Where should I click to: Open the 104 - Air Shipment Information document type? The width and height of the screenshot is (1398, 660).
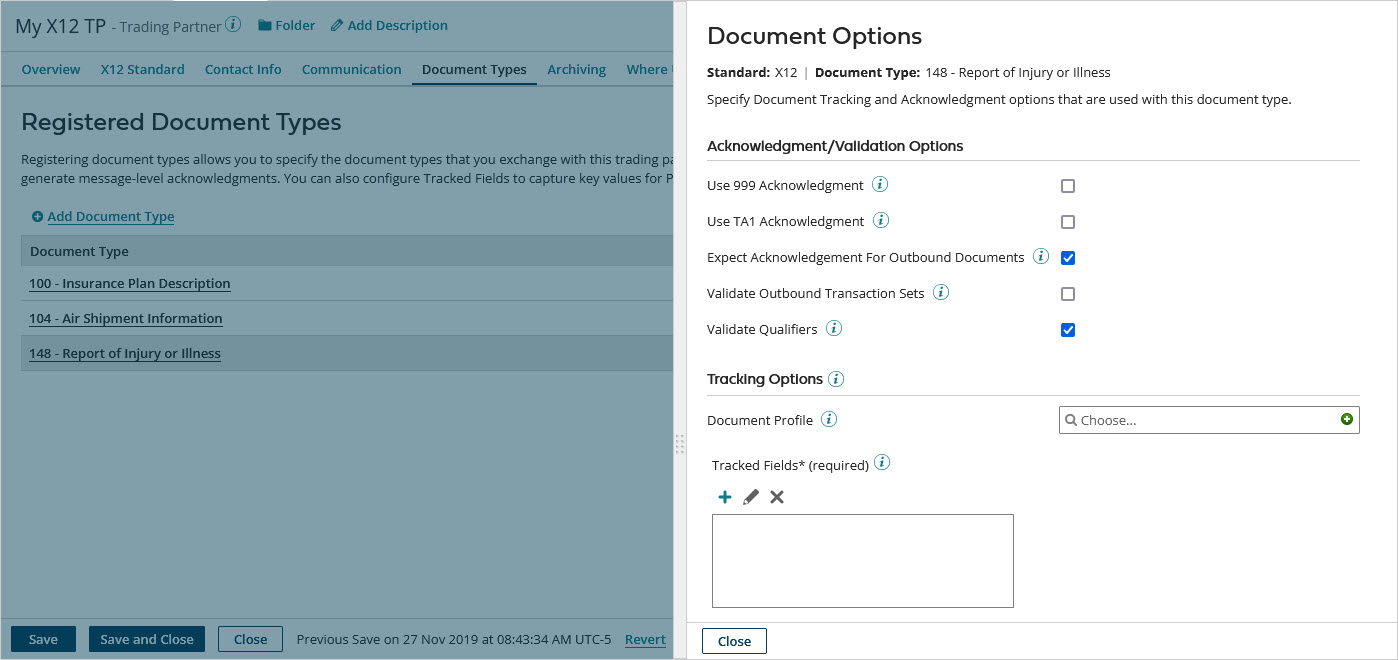point(125,318)
